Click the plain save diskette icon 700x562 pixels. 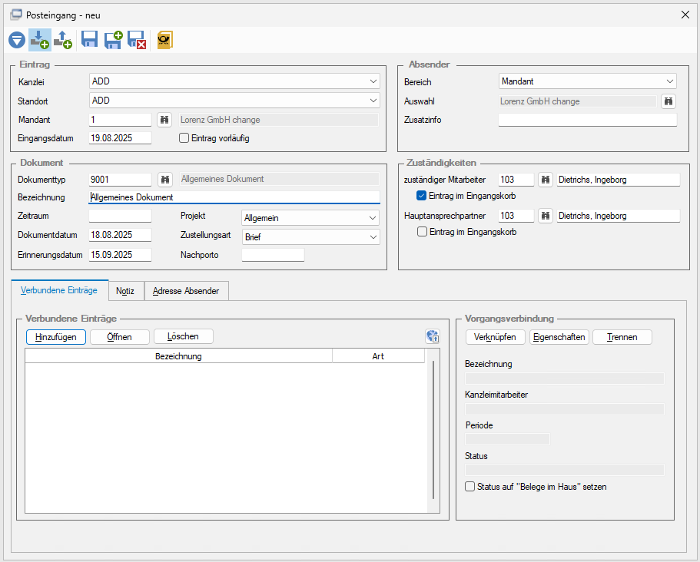[x=89, y=40]
